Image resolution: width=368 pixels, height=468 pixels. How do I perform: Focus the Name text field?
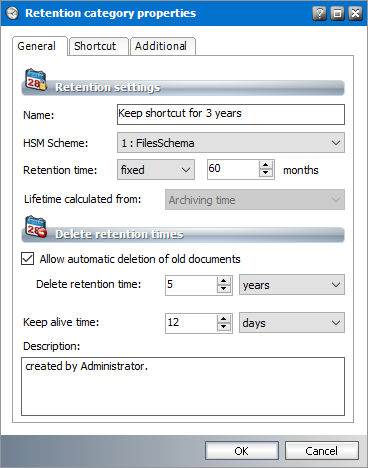231,114
